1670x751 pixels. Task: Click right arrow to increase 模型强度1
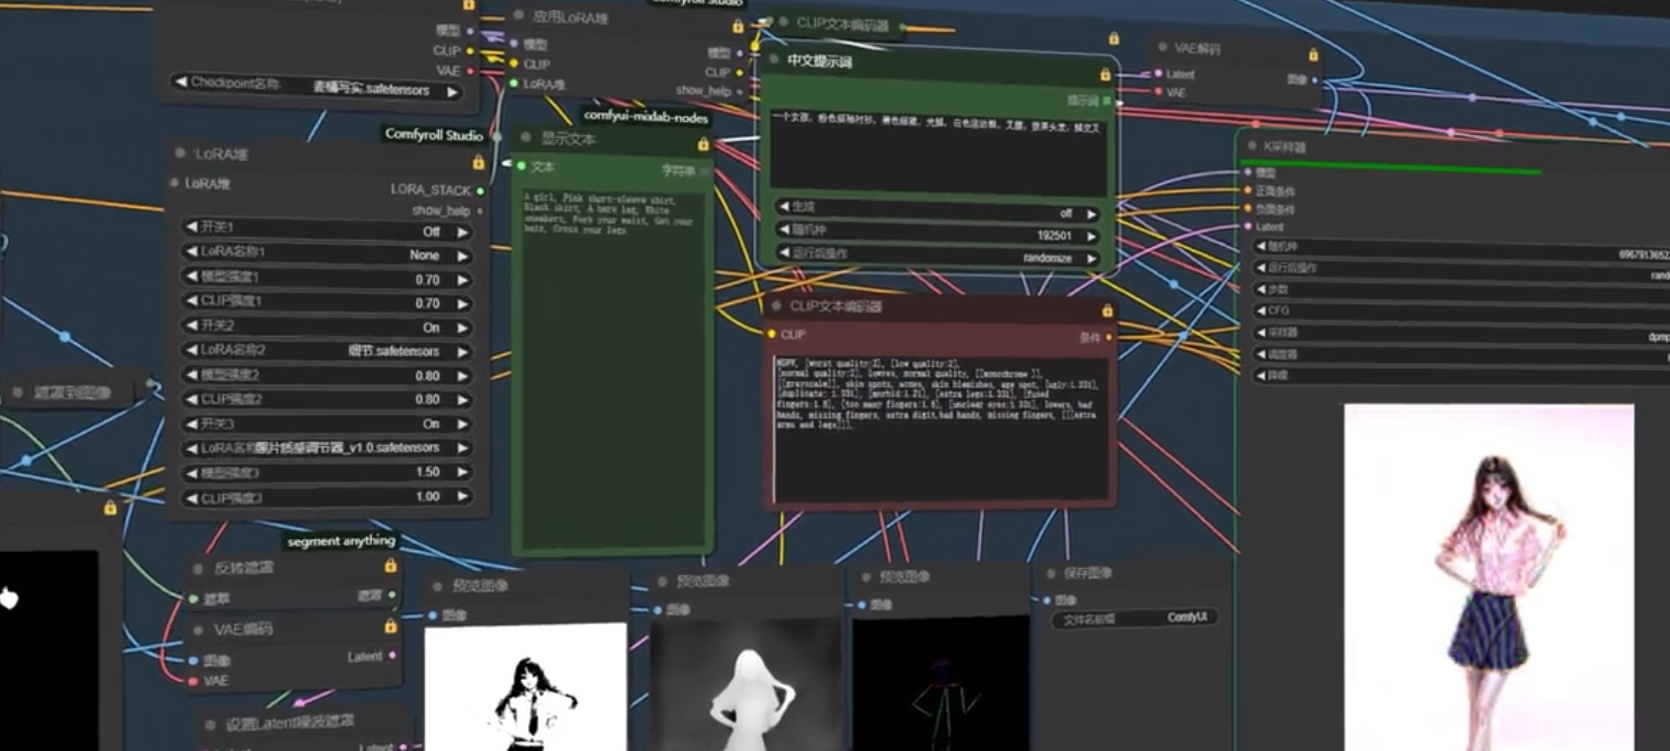[463, 280]
